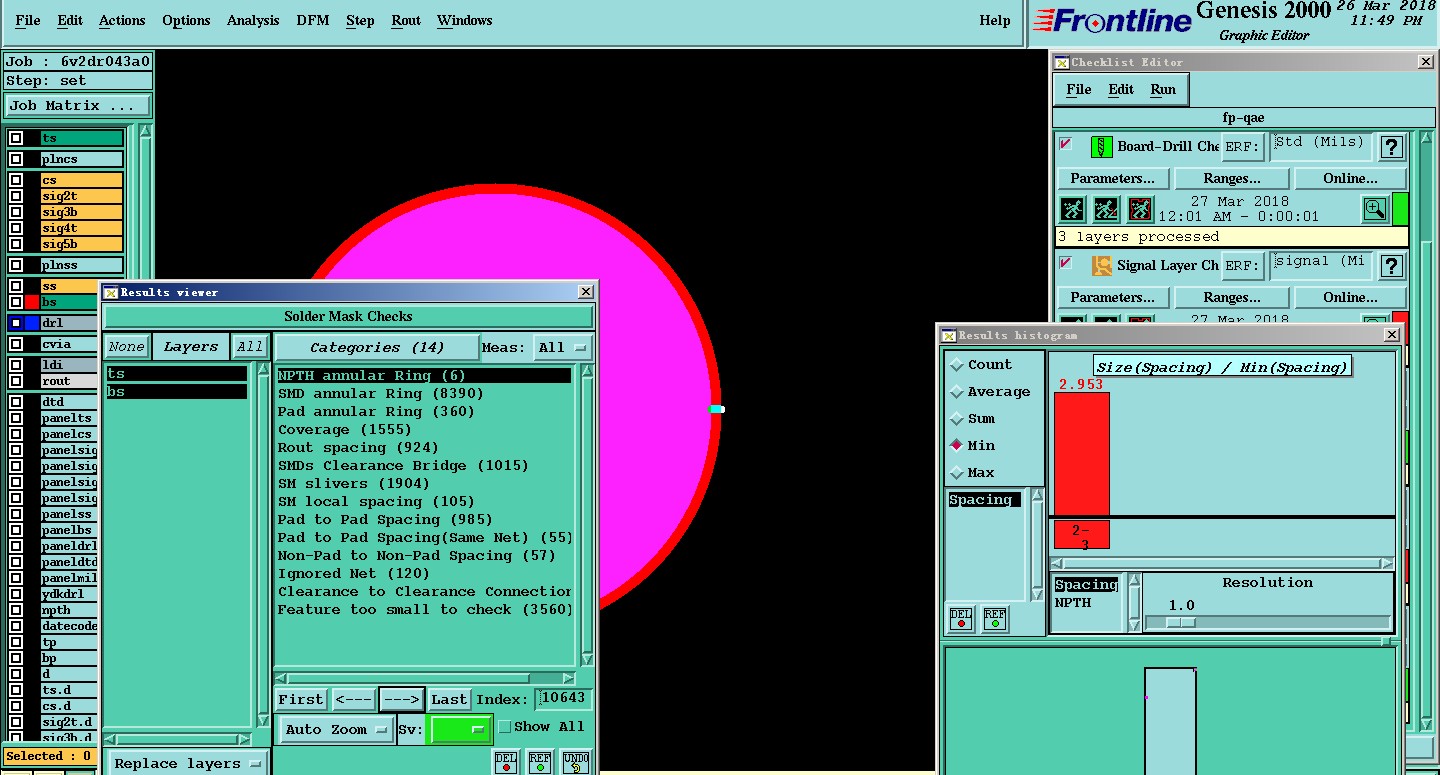
Task: Open the DFM menu
Action: pos(312,20)
